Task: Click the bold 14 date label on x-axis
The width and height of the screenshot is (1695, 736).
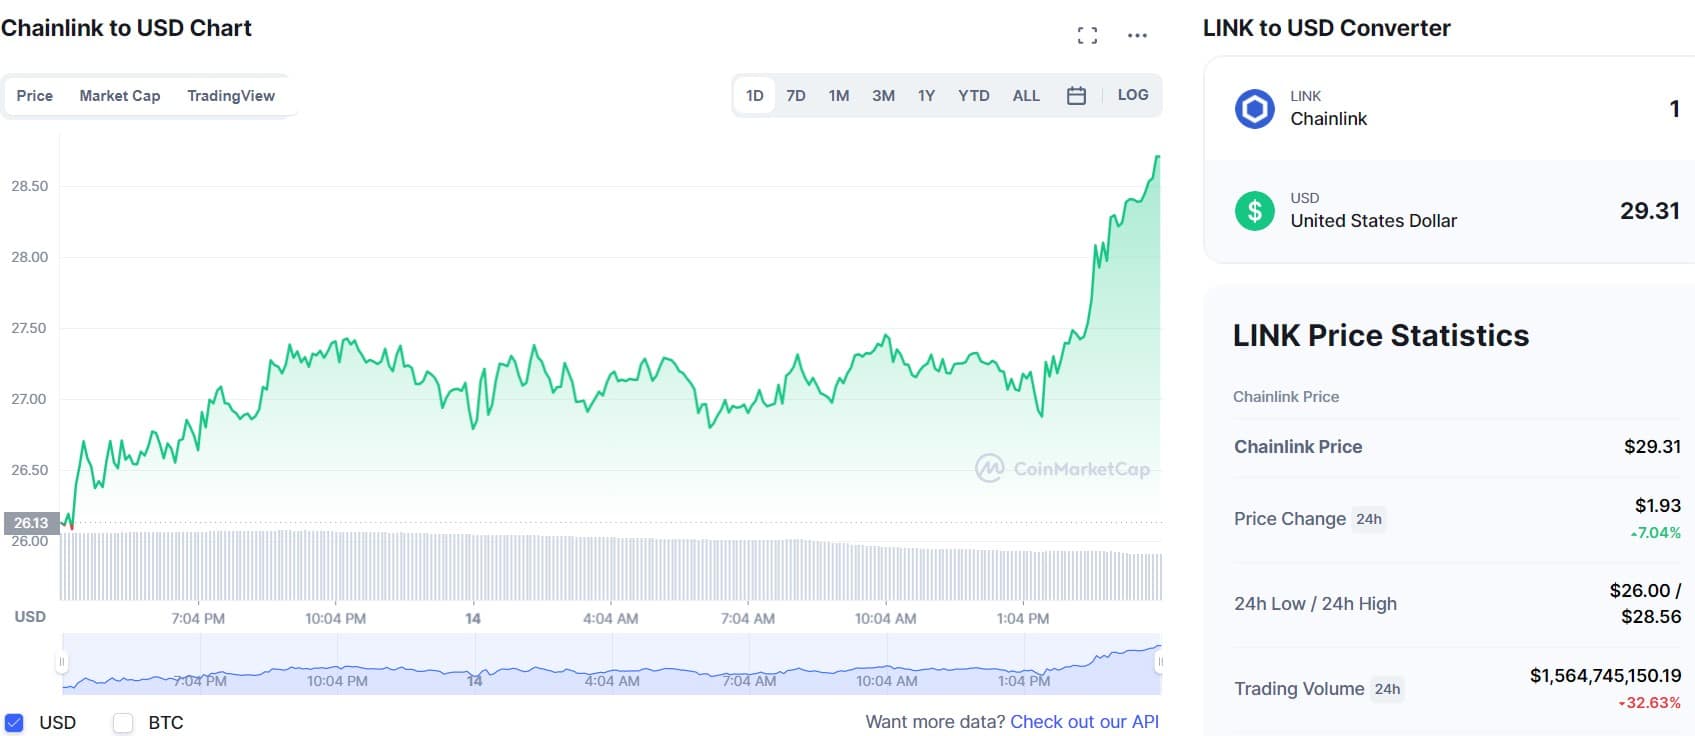Action: coord(473,619)
